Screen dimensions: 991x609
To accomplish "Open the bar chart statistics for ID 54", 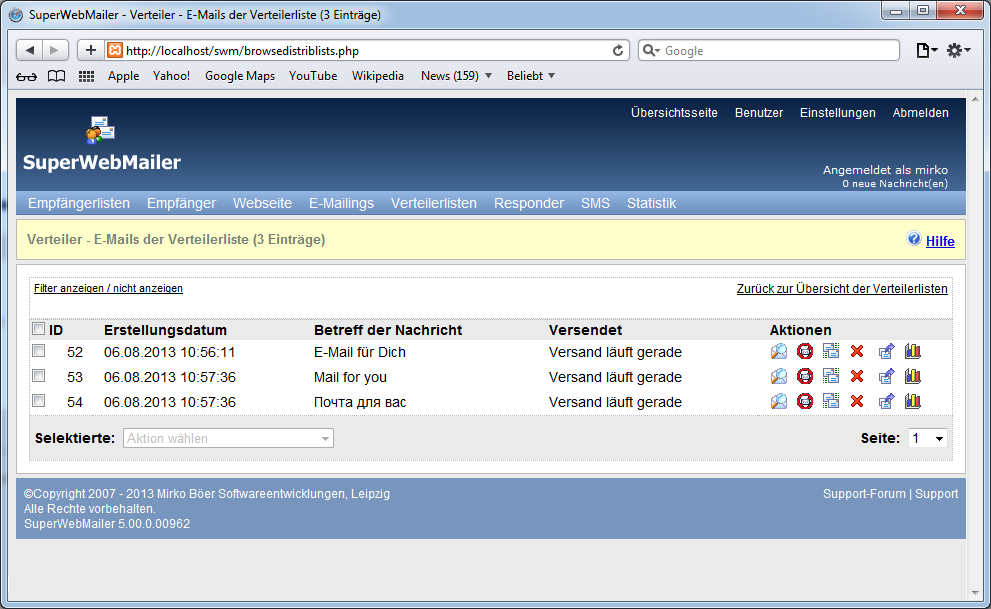I will [x=913, y=401].
